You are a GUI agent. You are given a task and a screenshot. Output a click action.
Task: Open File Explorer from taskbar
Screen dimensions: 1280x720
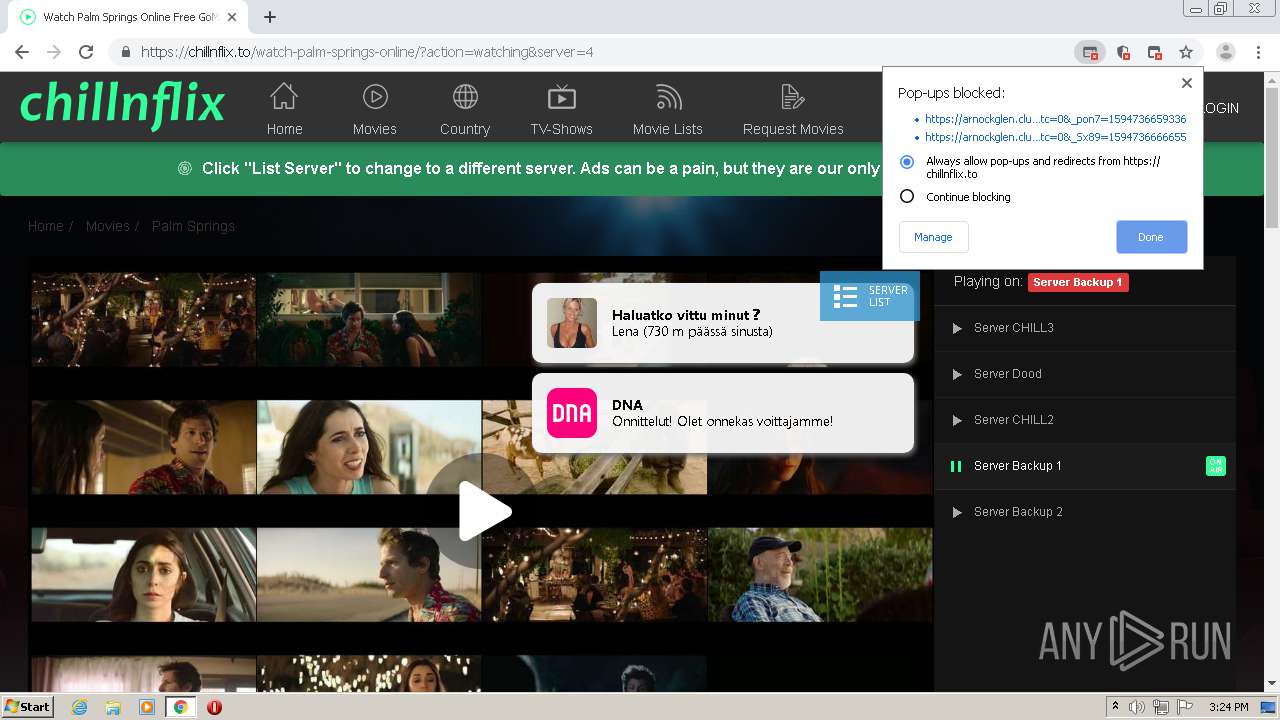point(113,707)
